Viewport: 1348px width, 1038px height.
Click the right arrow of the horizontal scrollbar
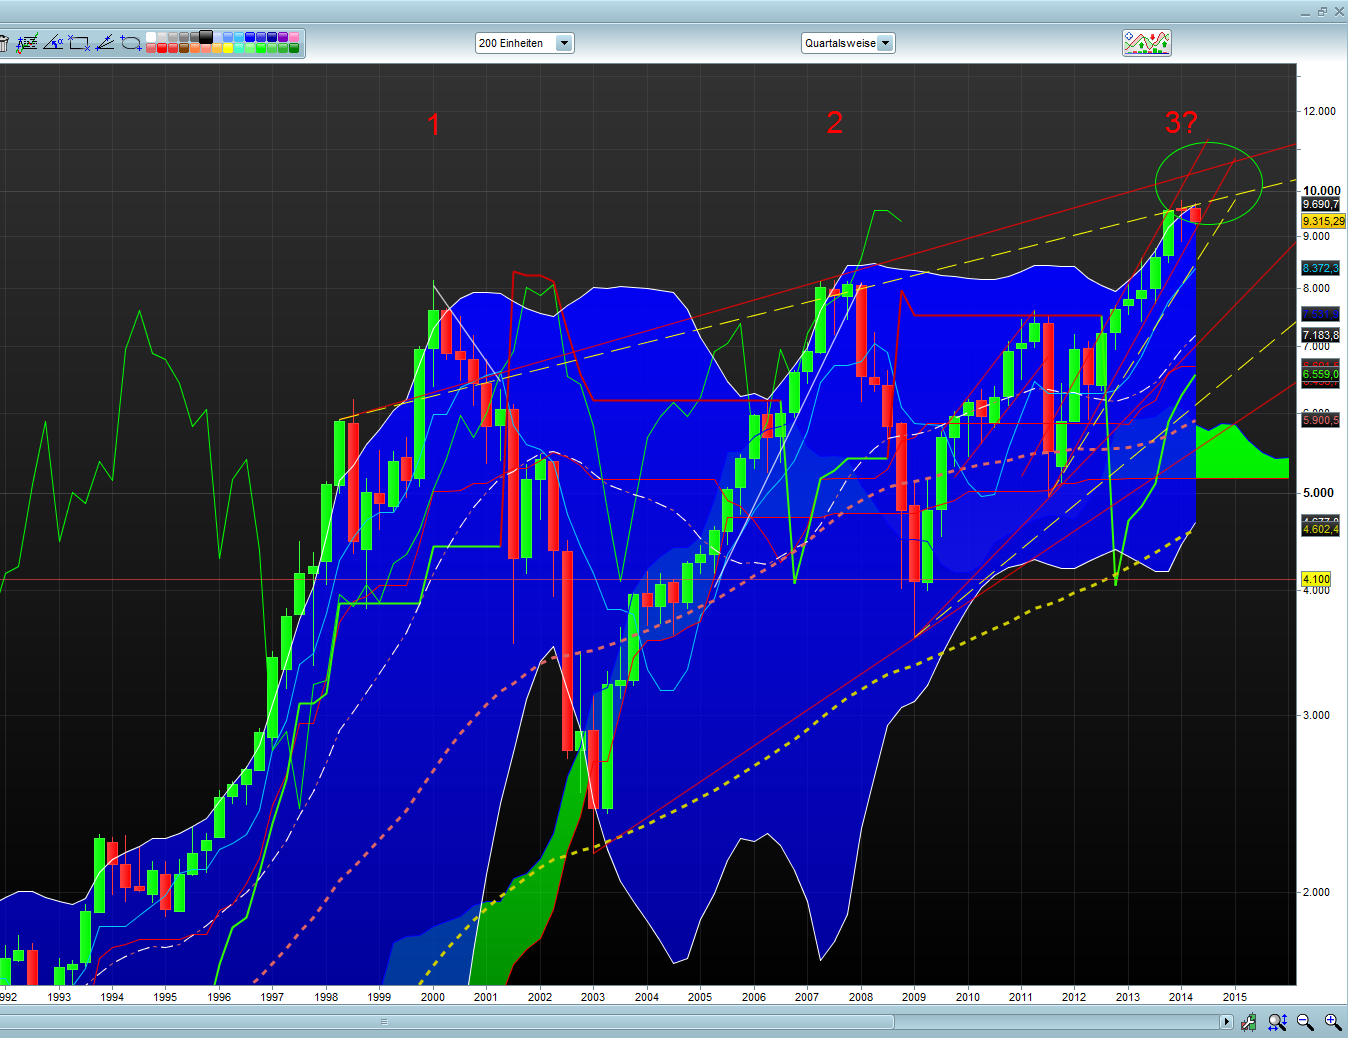[x=1227, y=1021]
